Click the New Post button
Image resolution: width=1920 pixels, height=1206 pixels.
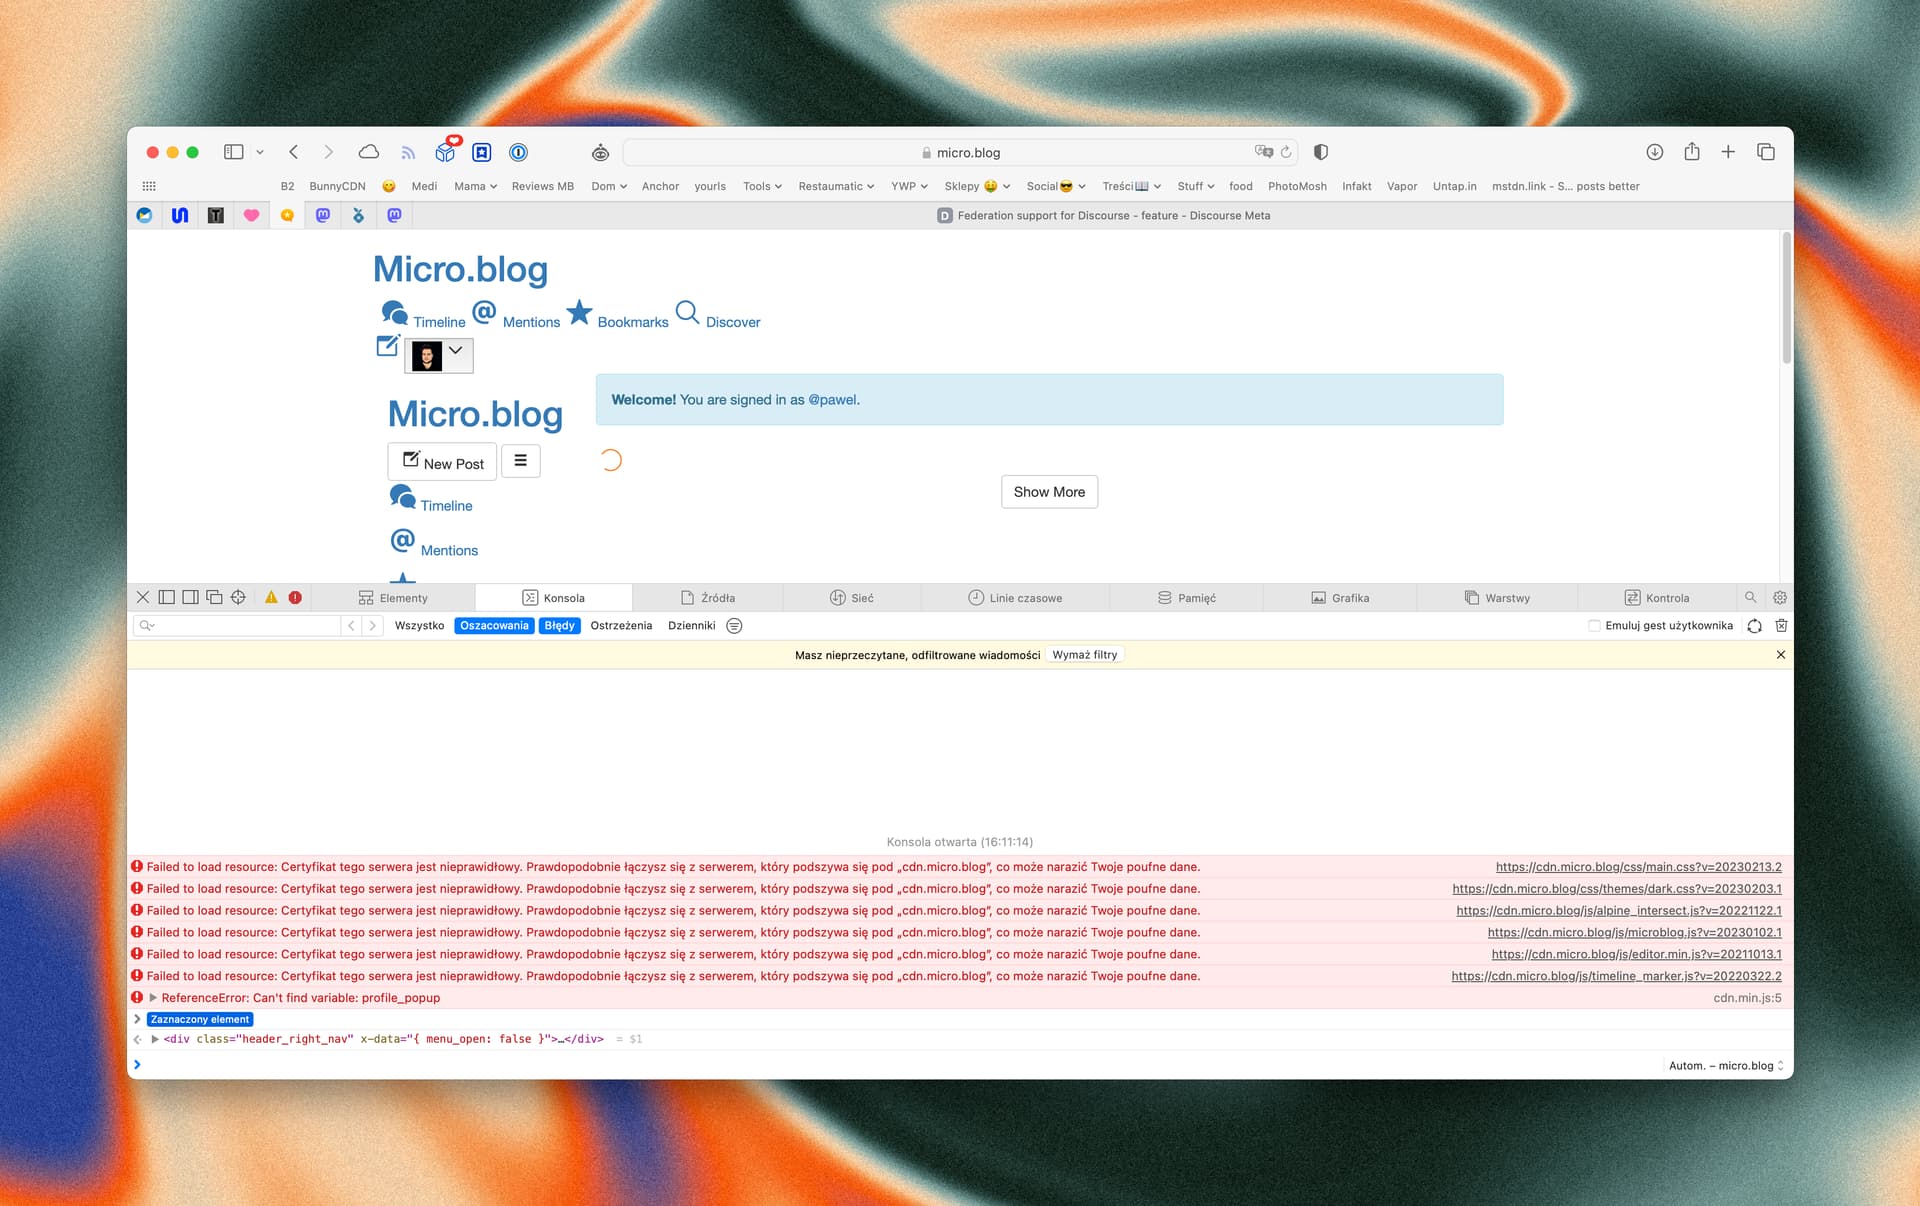pyautogui.click(x=442, y=462)
